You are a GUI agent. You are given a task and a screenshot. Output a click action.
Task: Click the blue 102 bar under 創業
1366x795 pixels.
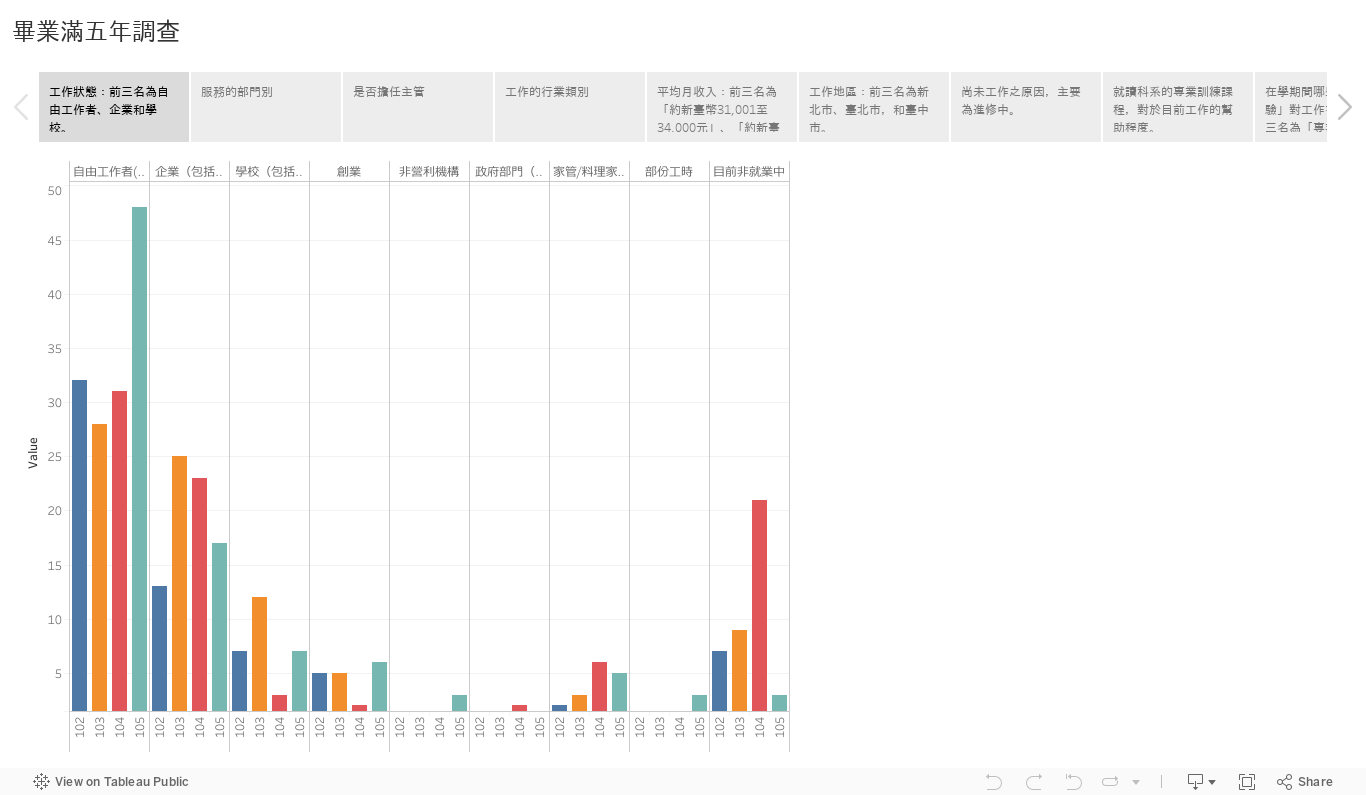(x=319, y=692)
